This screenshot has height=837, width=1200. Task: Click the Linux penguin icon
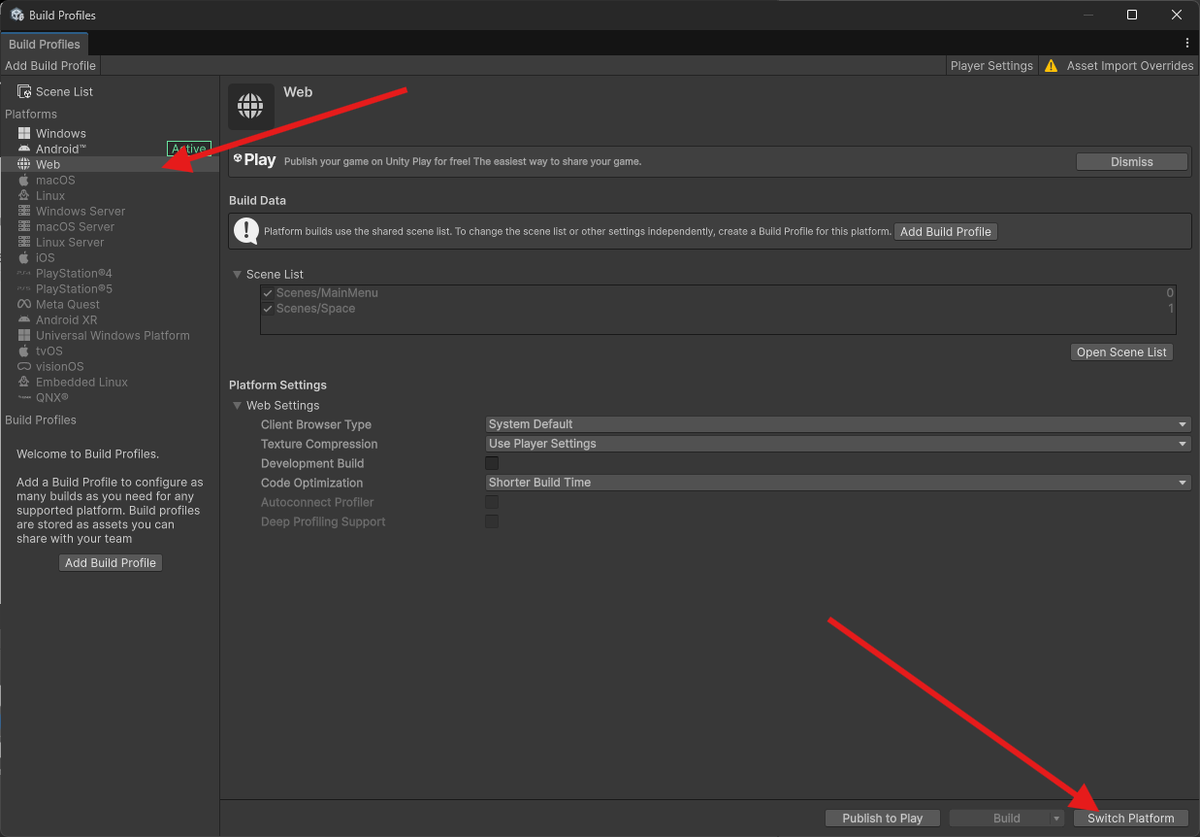click(x=24, y=196)
